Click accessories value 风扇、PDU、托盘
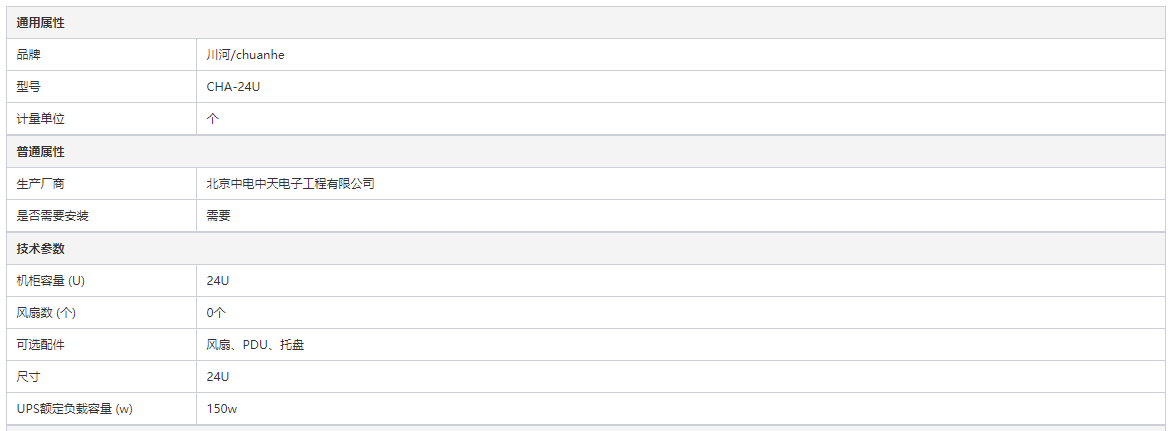 [x=255, y=345]
